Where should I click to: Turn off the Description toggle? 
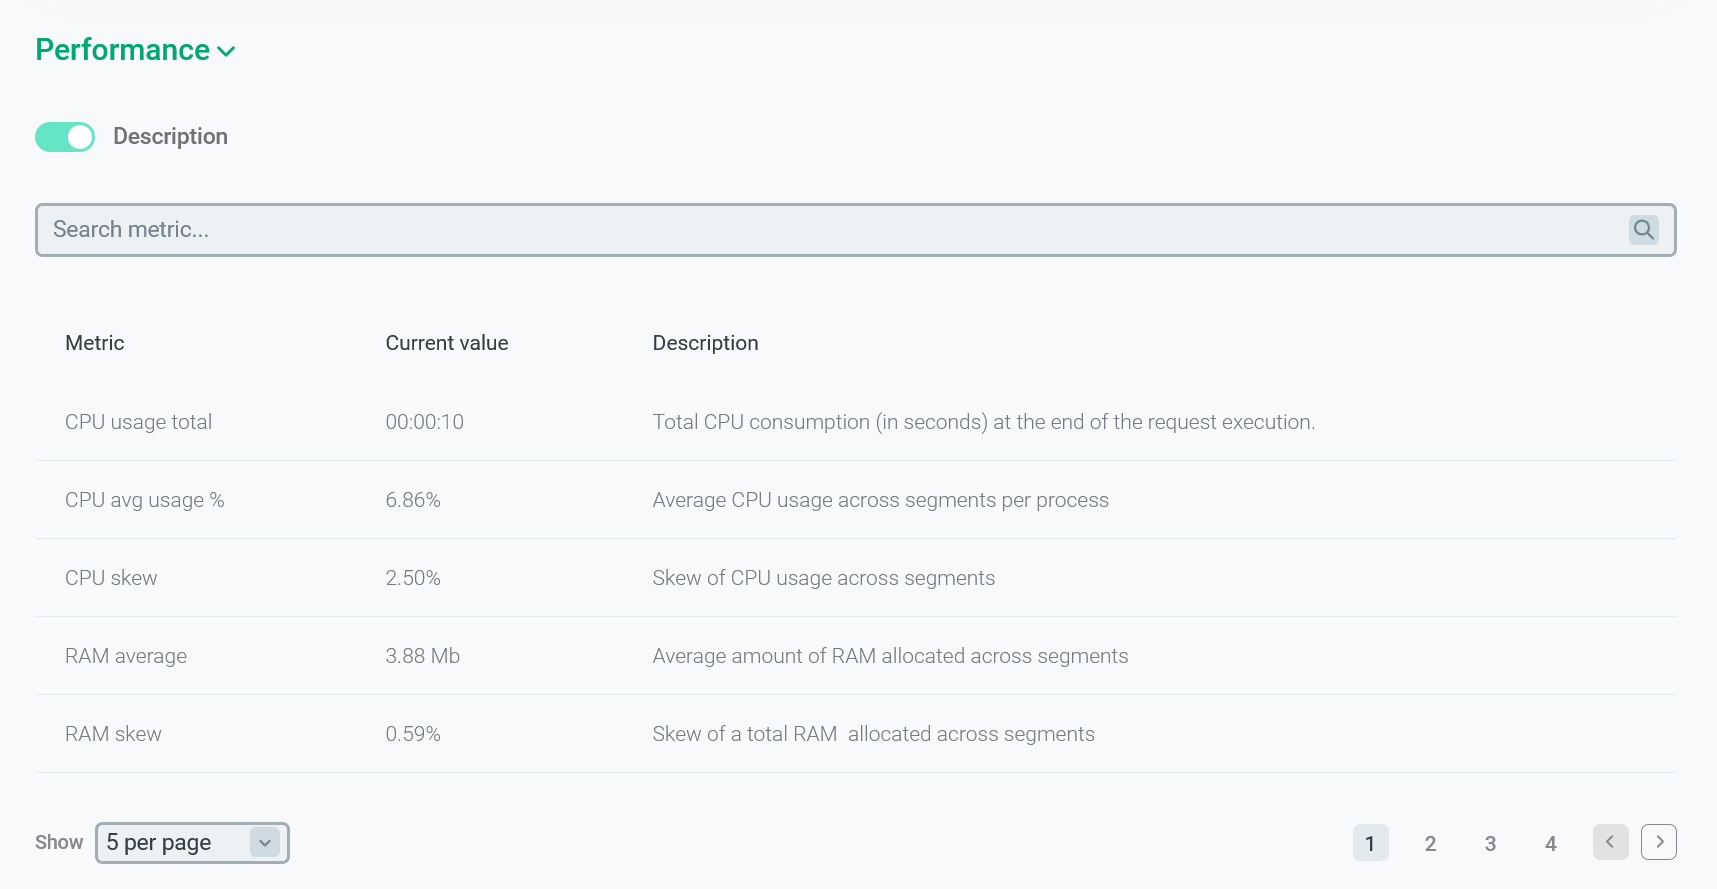coord(65,137)
